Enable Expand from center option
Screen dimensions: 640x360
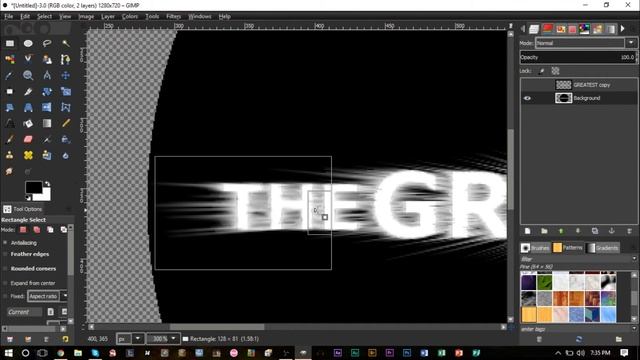coord(5,283)
